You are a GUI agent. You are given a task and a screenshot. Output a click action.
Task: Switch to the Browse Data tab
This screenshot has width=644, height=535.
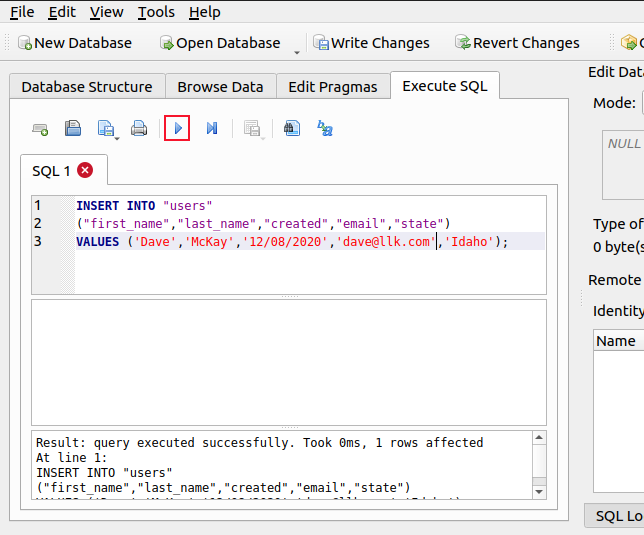click(220, 87)
